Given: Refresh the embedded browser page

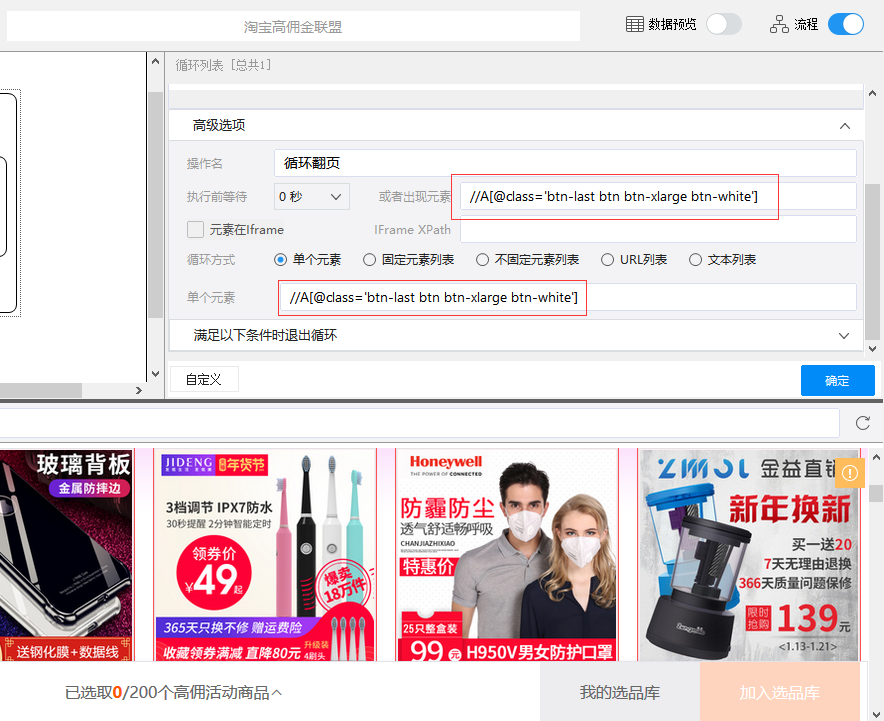Looking at the screenshot, I should coord(863,423).
